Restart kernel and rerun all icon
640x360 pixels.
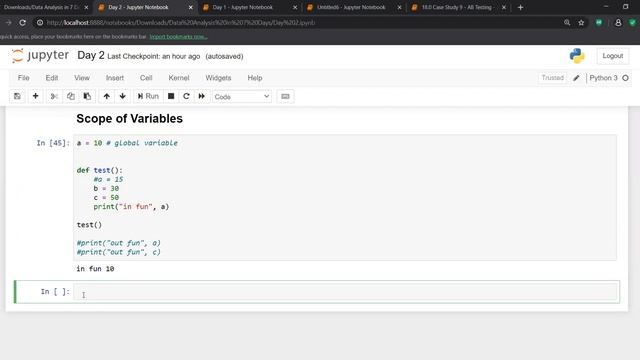pyautogui.click(x=202, y=96)
